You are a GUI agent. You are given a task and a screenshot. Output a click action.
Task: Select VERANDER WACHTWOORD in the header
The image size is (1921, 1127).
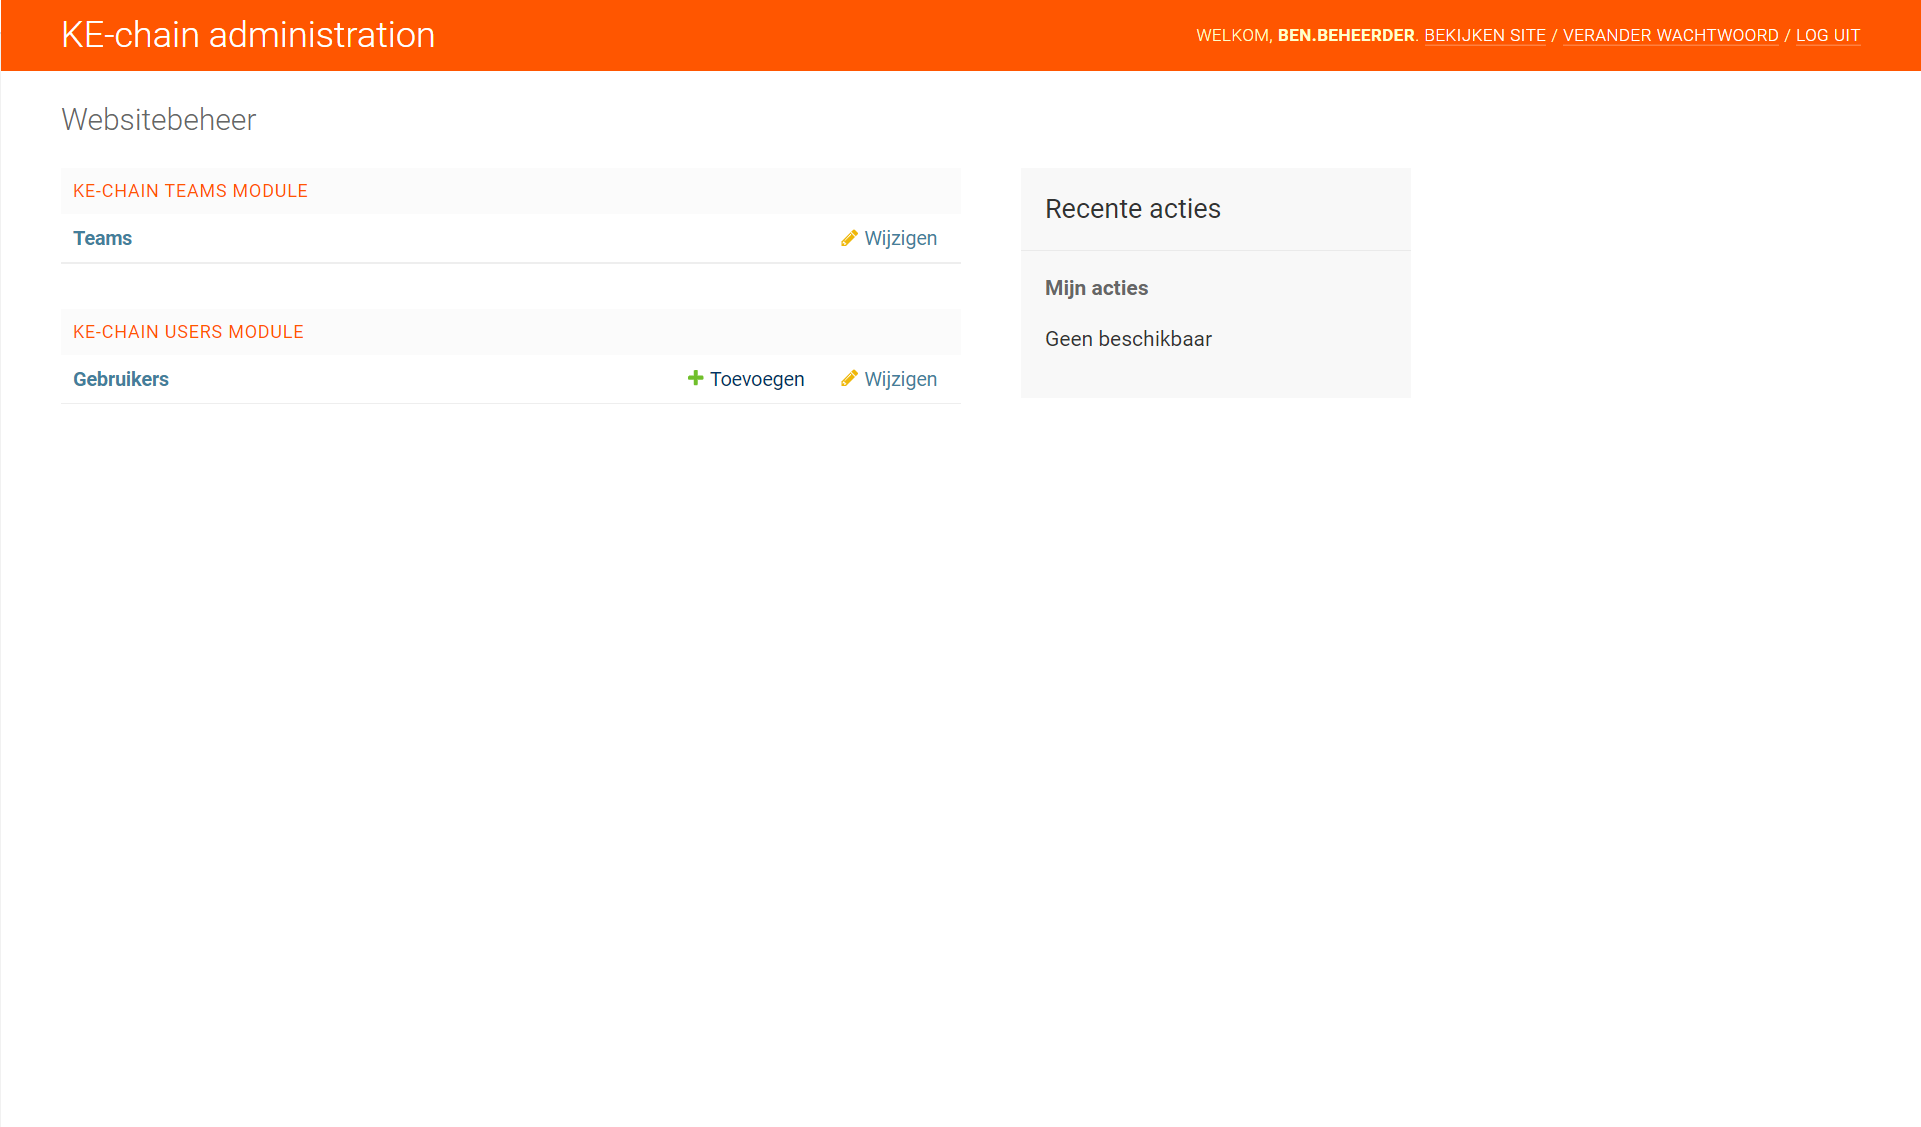click(1670, 36)
